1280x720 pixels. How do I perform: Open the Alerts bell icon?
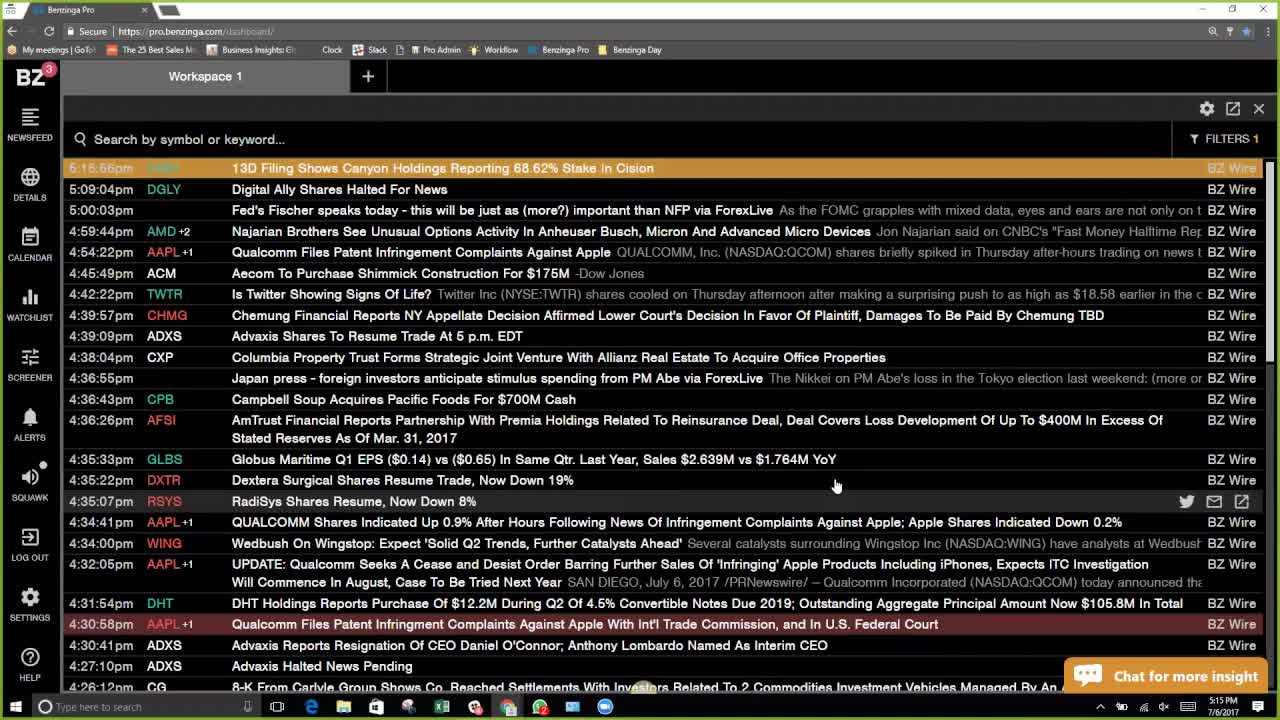pos(30,424)
